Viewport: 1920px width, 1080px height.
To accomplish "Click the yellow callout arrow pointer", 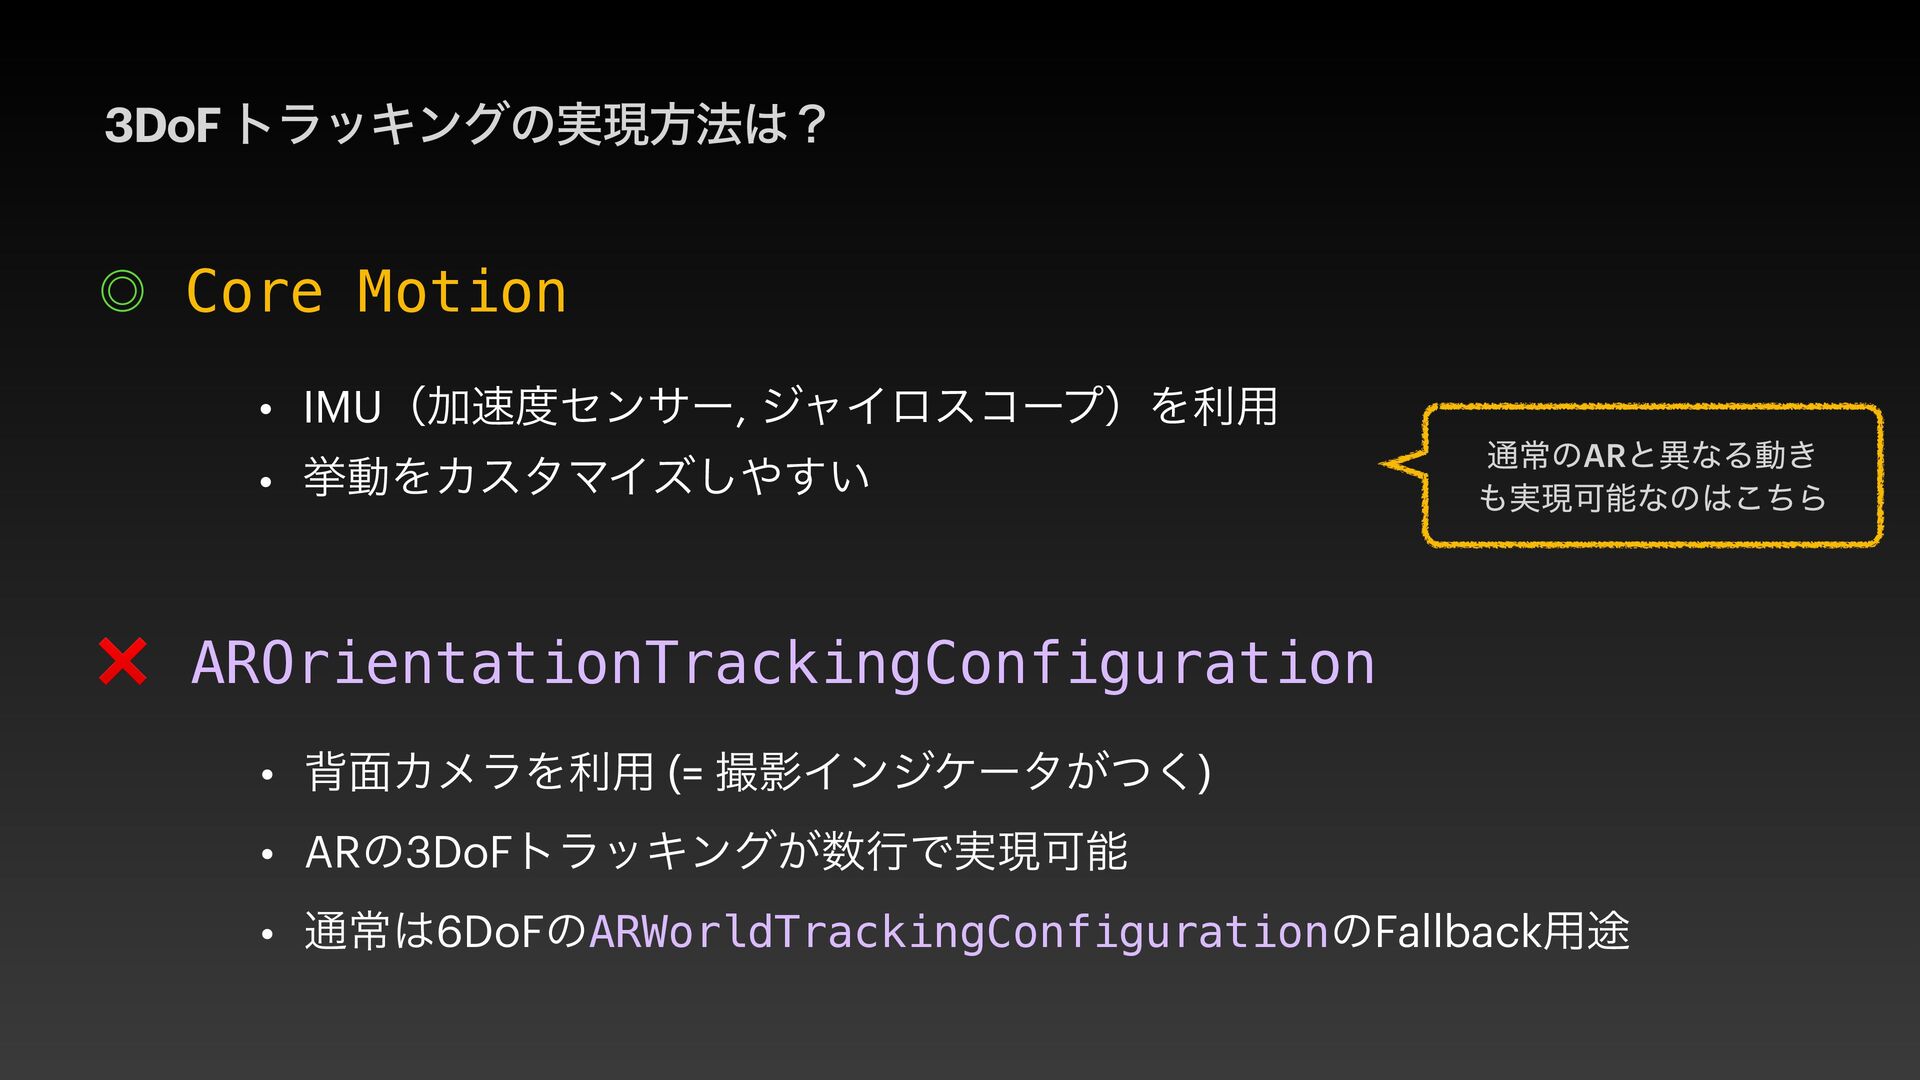I will [x=1401, y=464].
